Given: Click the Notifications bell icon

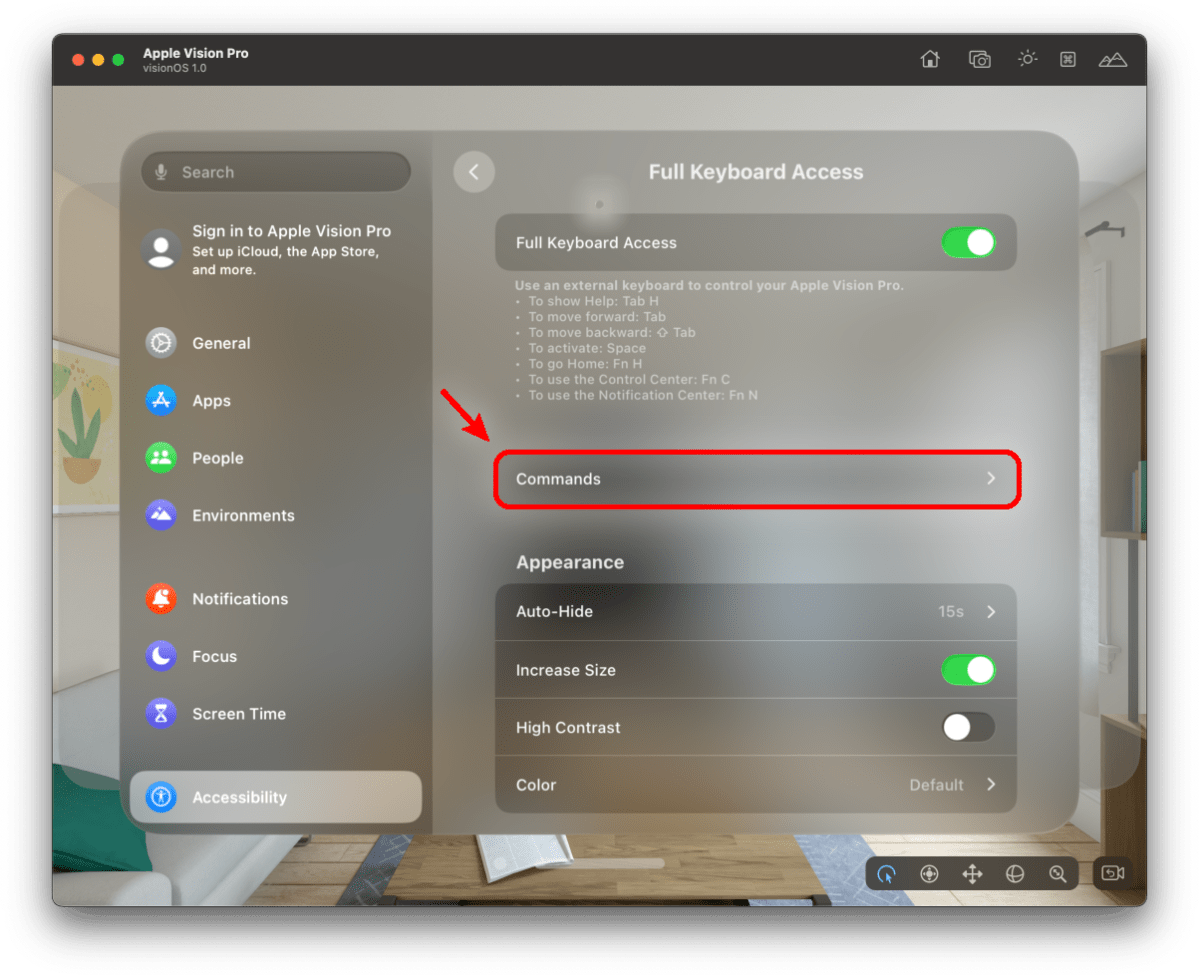Looking at the screenshot, I should tap(160, 599).
